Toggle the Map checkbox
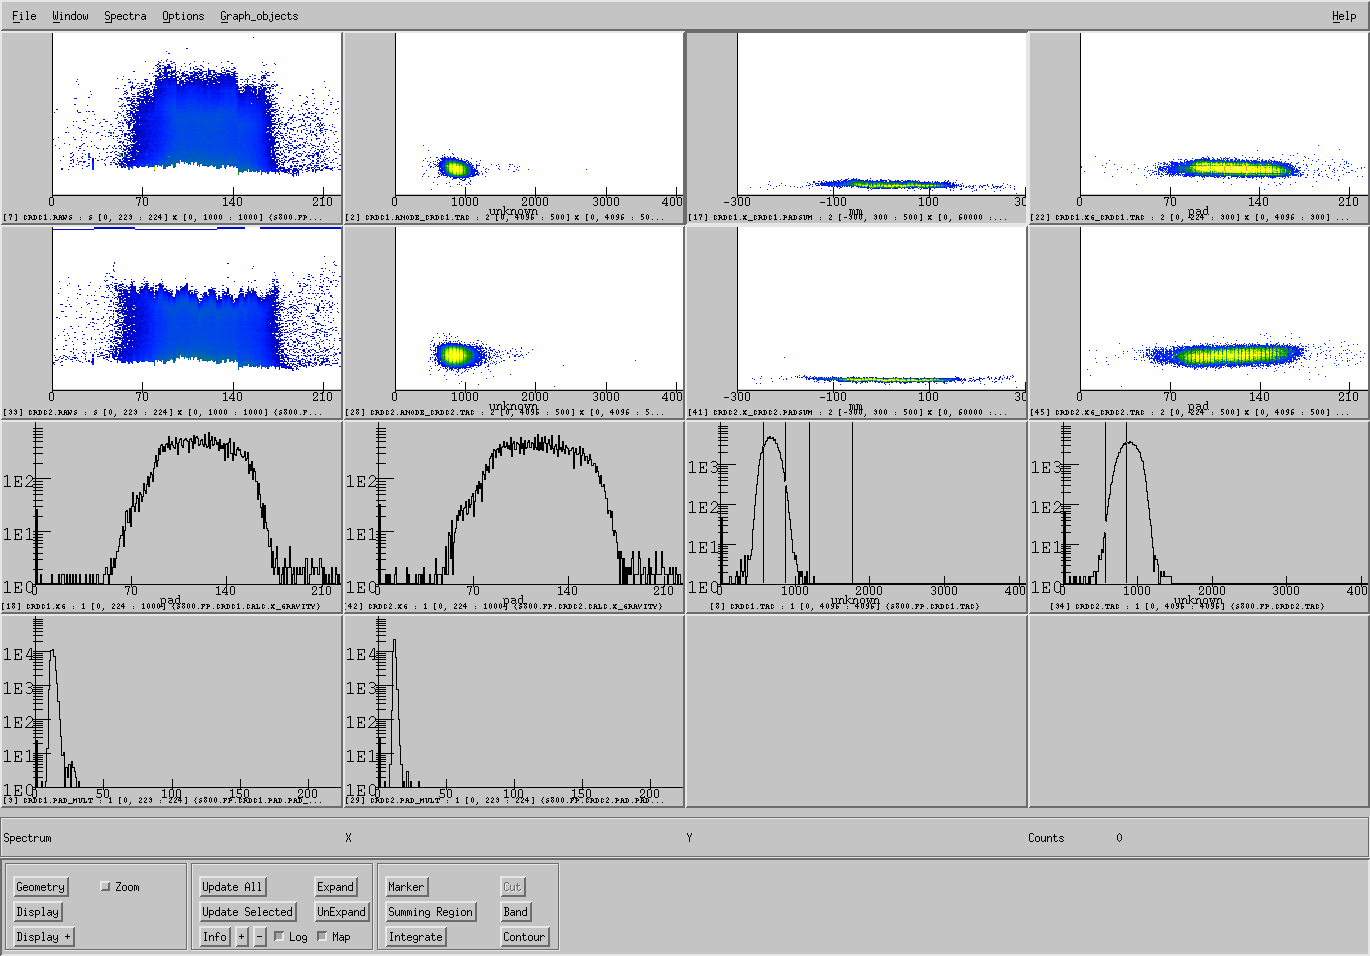Screen dimensions: 1370x956 [x=322, y=937]
